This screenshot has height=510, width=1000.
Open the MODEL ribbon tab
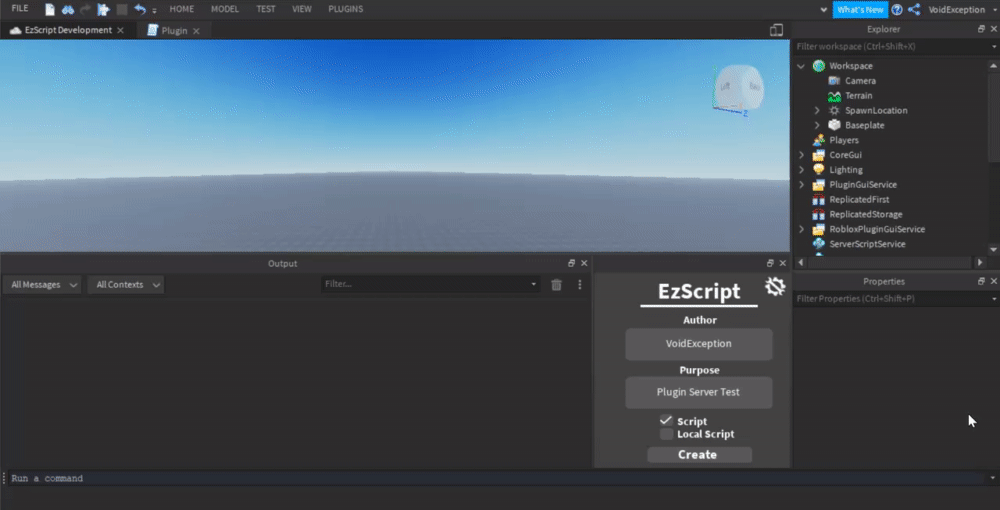(x=225, y=9)
